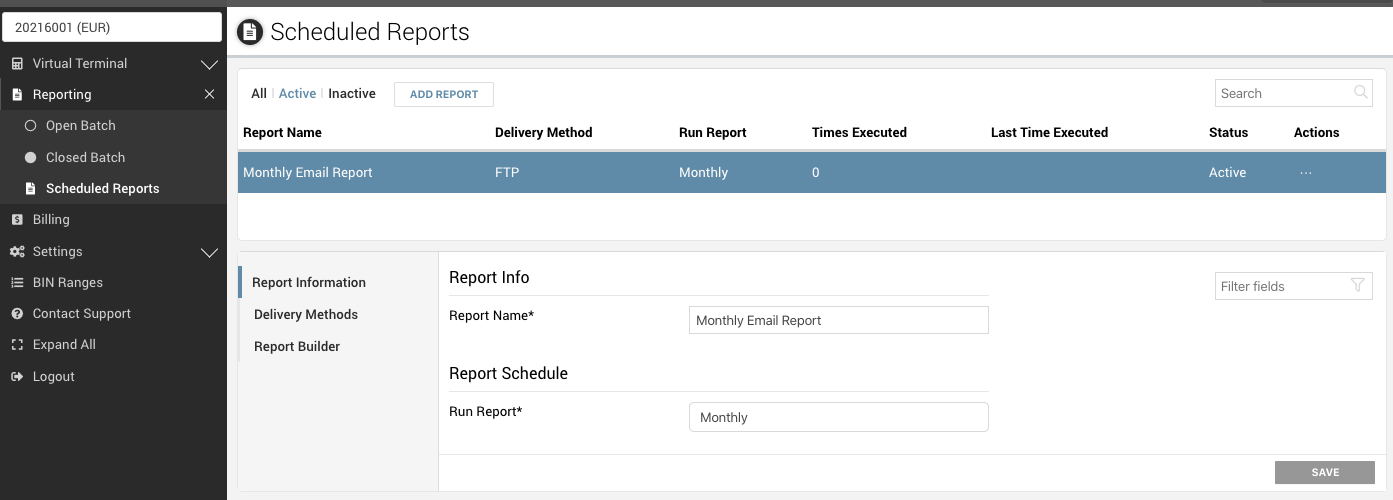Click the Contact Support question mark icon
The image size is (1393, 500).
(x=17, y=314)
